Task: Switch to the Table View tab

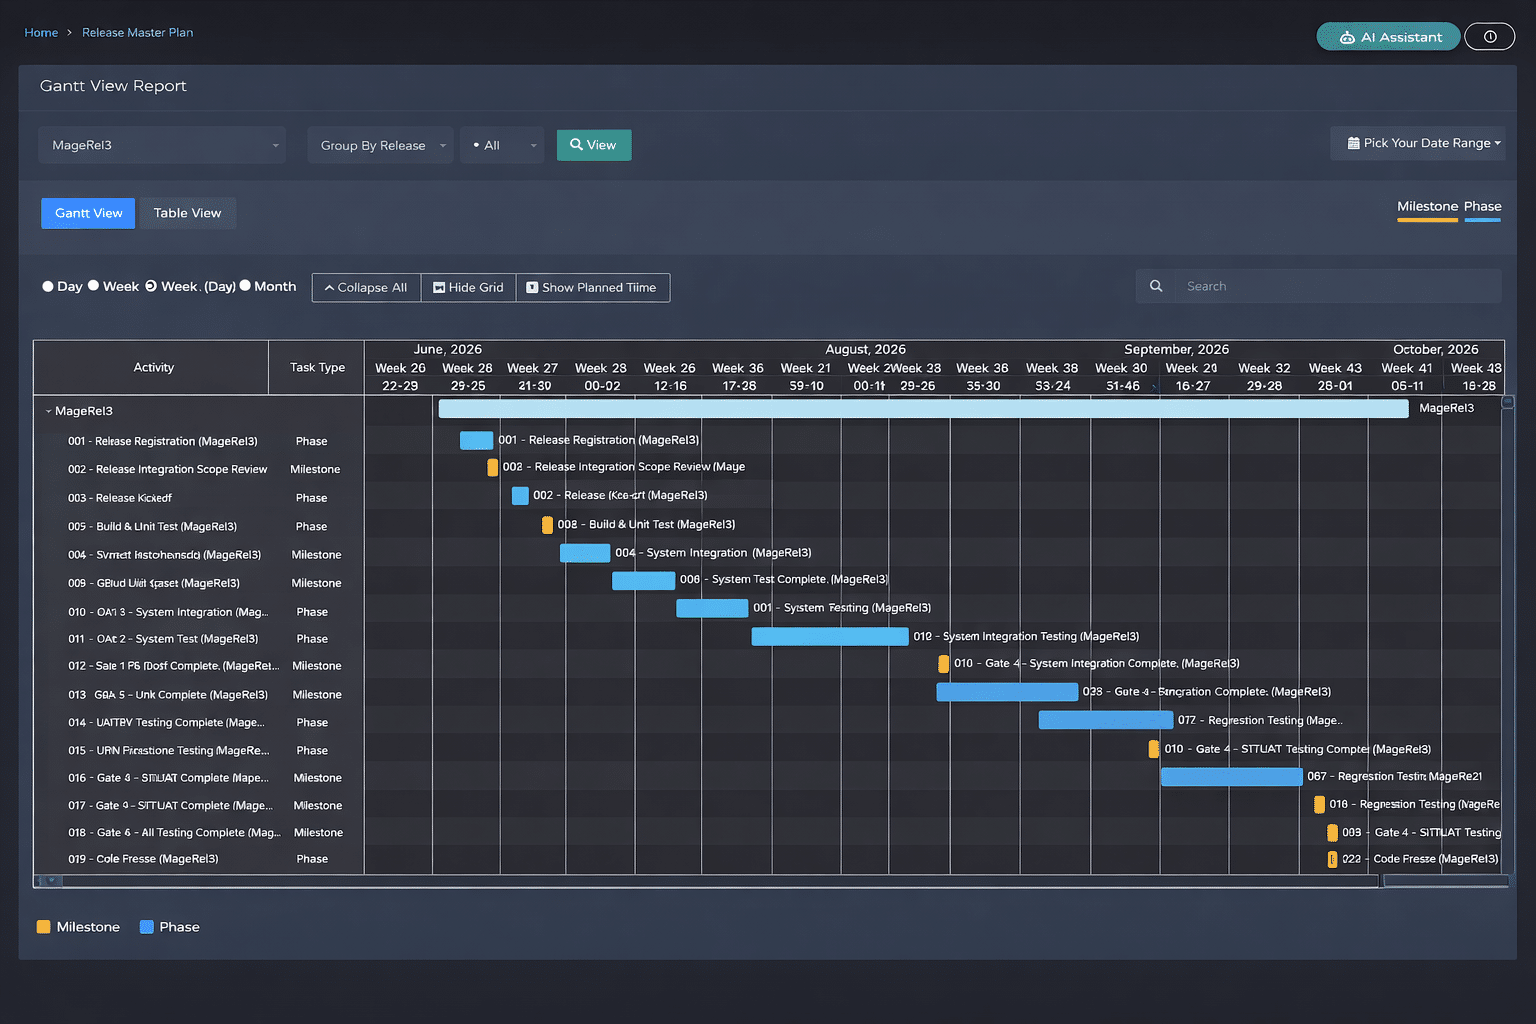Action: pos(187,213)
